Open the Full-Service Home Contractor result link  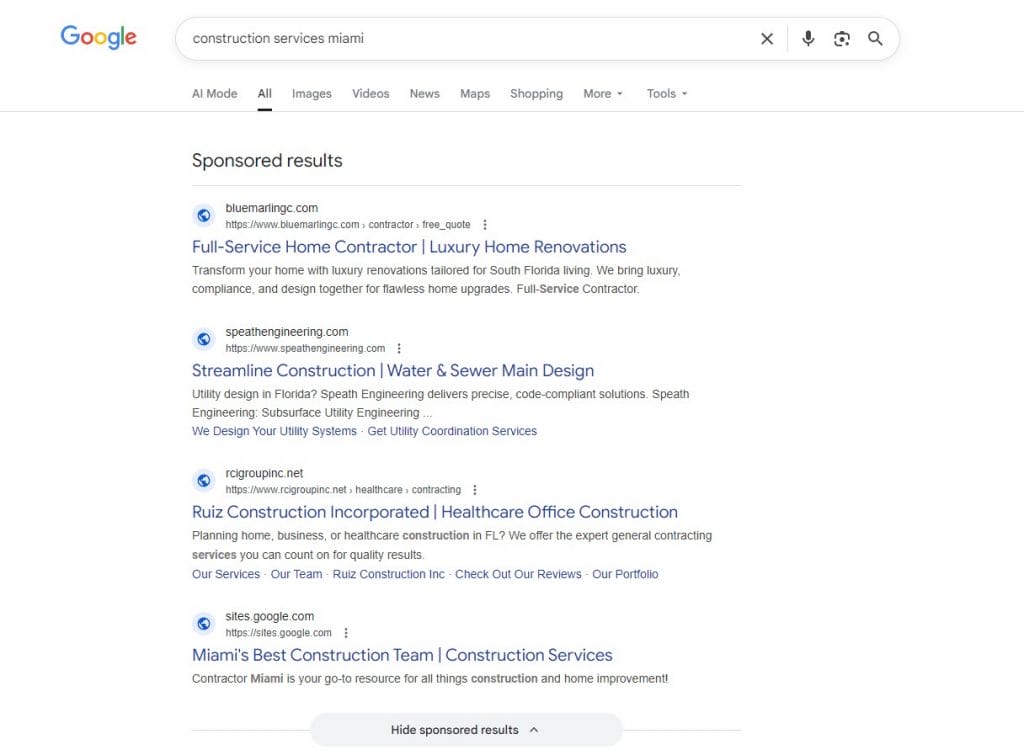click(409, 246)
